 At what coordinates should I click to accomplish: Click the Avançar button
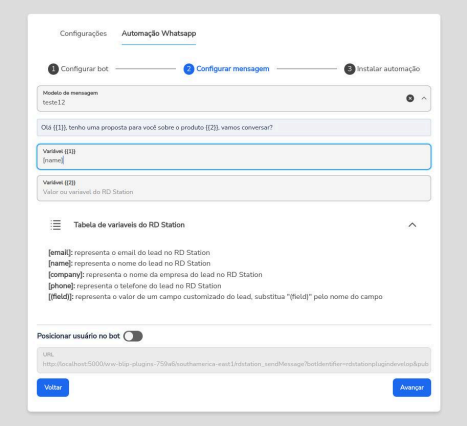coord(412,388)
